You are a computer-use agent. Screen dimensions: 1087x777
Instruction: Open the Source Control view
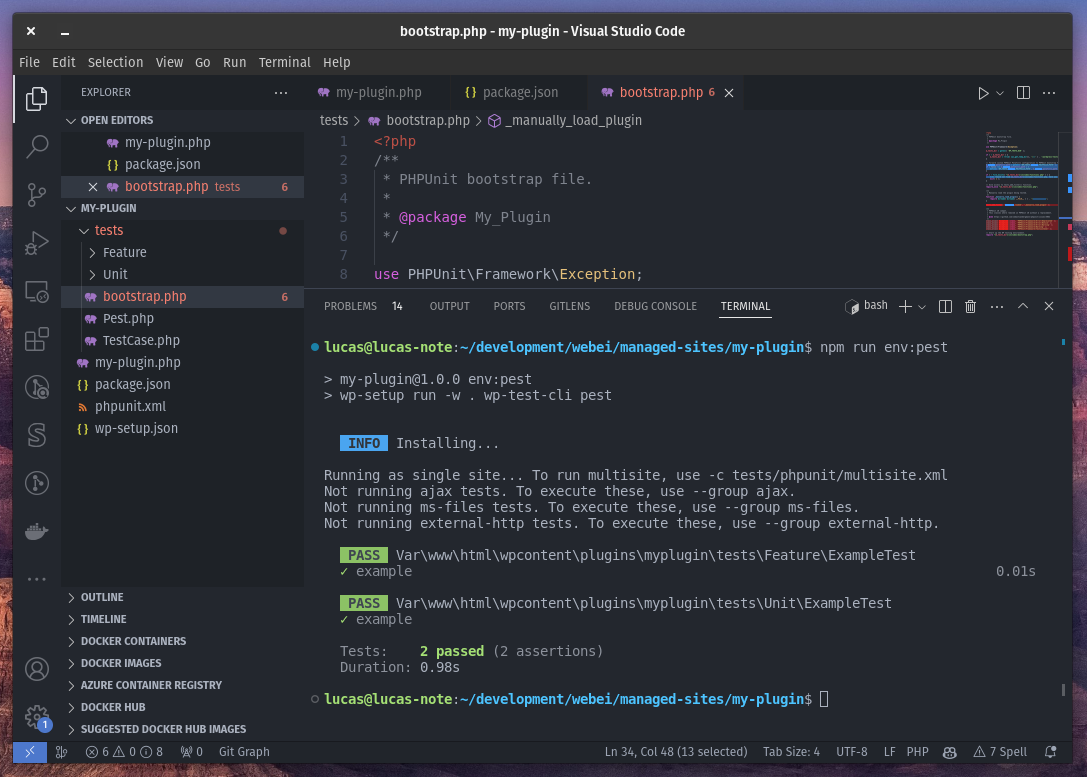37,195
